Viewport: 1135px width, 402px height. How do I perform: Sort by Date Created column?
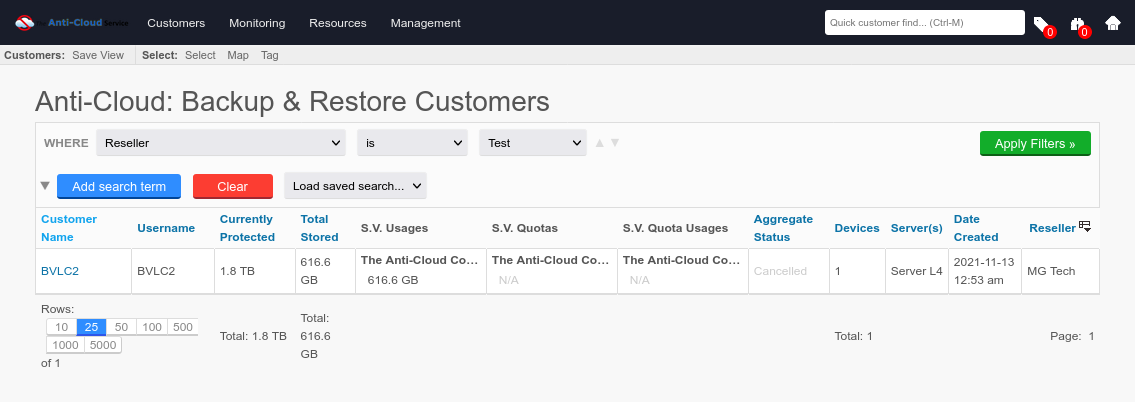[x=976, y=227]
